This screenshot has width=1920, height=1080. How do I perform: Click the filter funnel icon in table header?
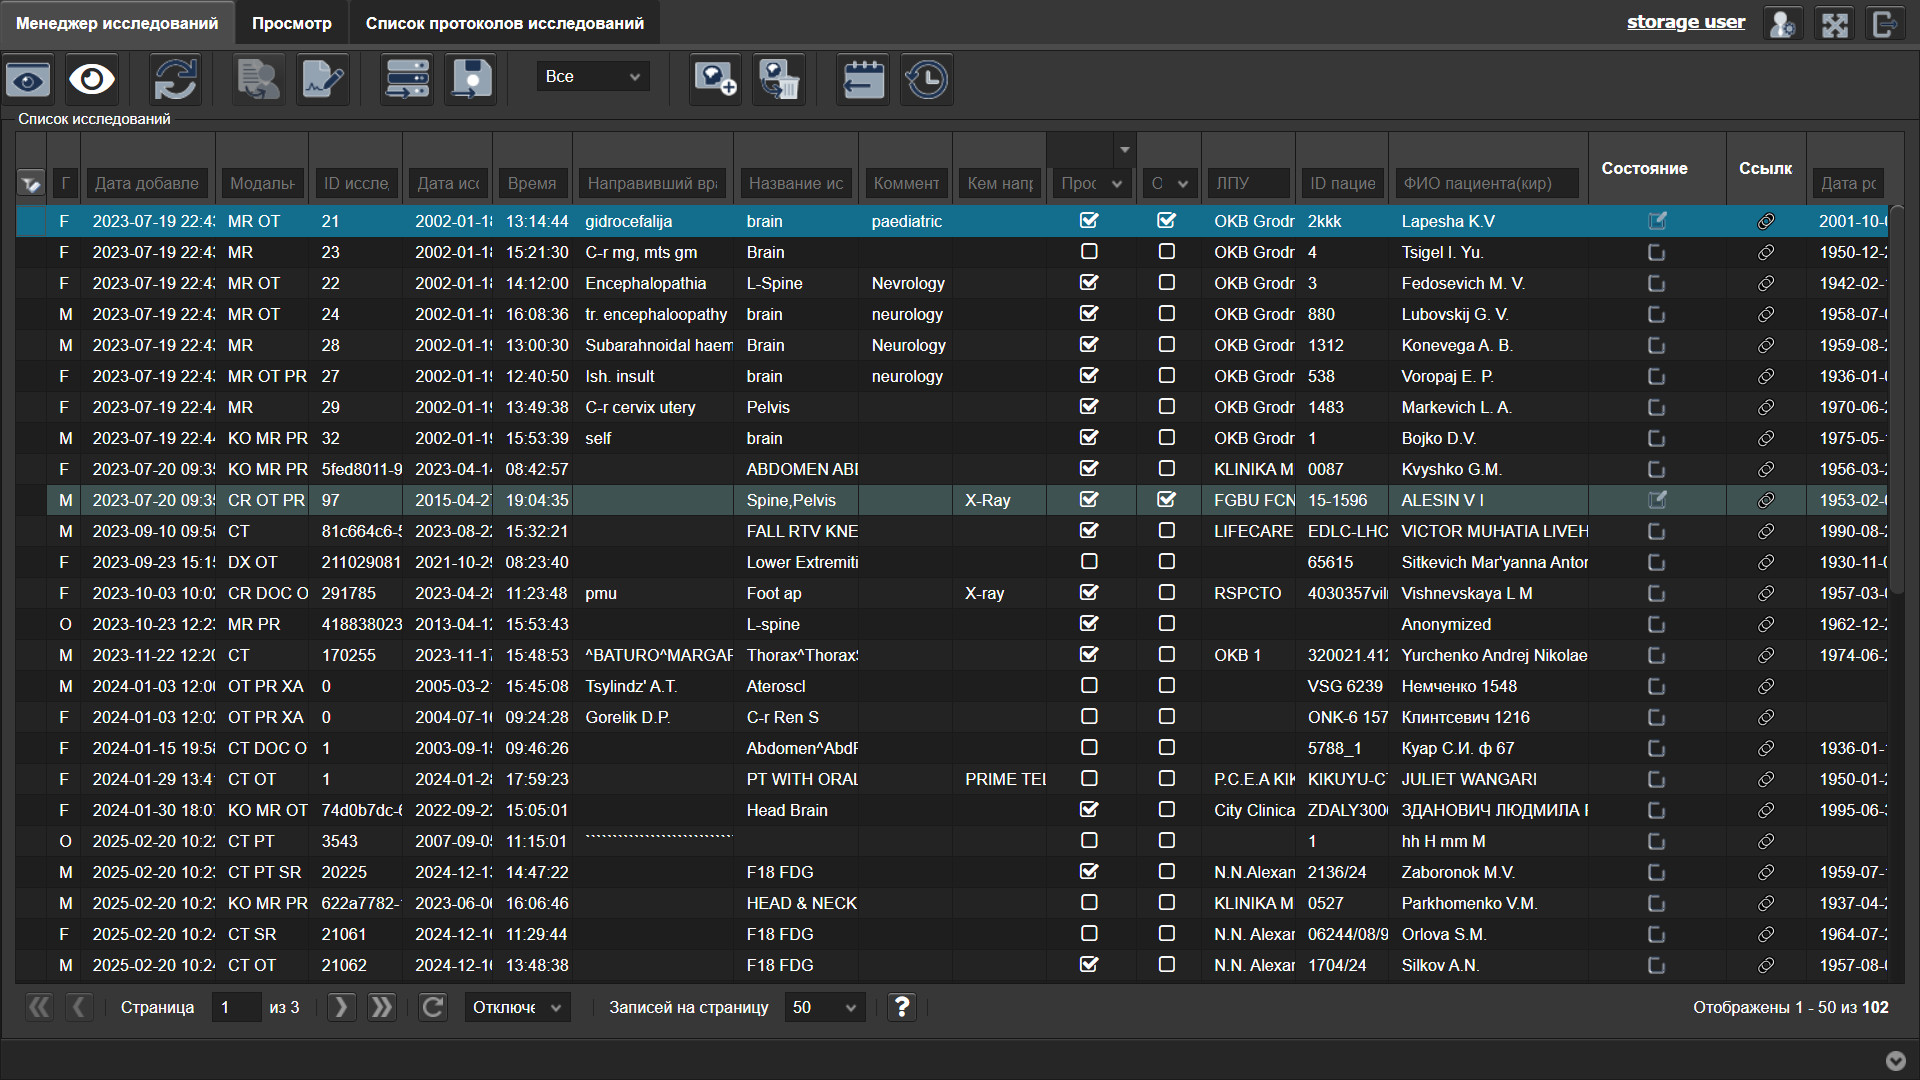(31, 184)
